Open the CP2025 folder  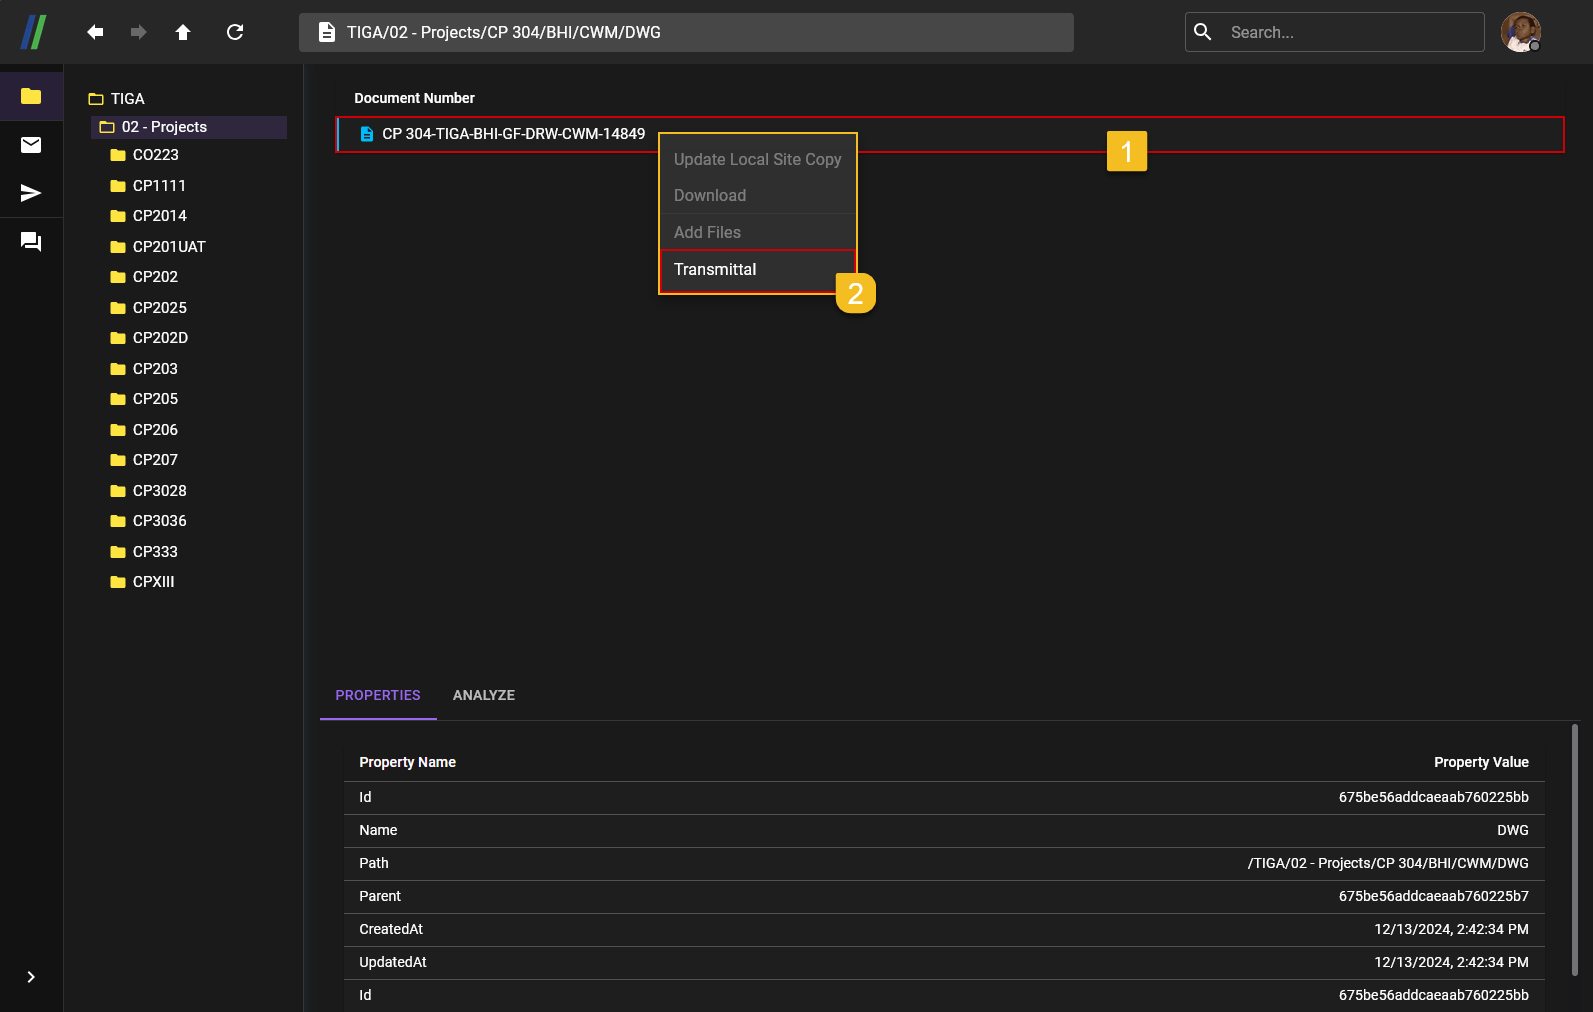159,308
